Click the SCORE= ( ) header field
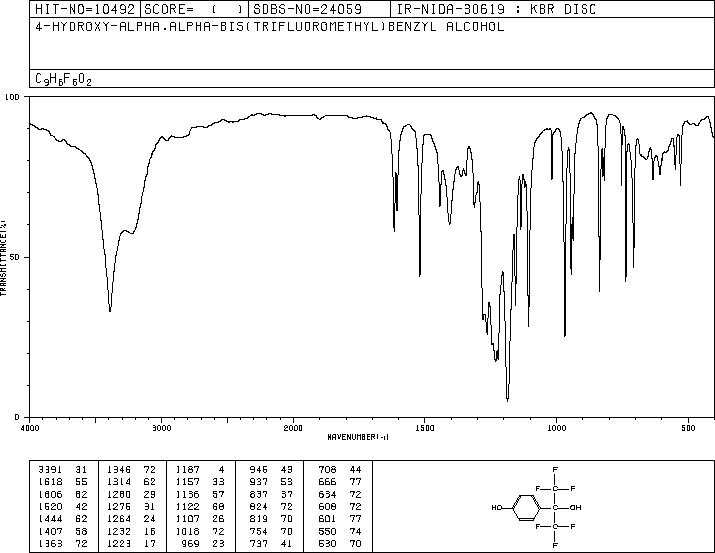 coord(194,9)
